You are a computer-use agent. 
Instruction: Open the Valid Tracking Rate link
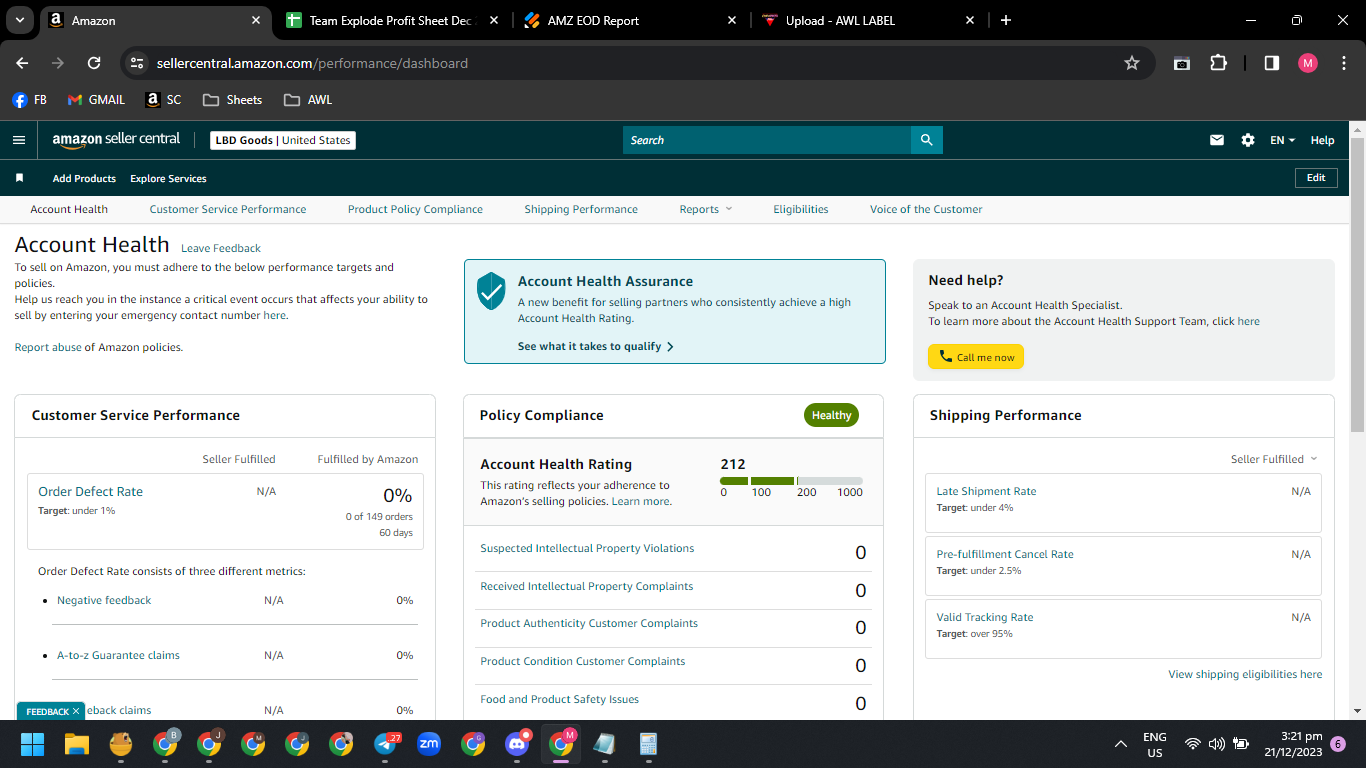coord(985,617)
